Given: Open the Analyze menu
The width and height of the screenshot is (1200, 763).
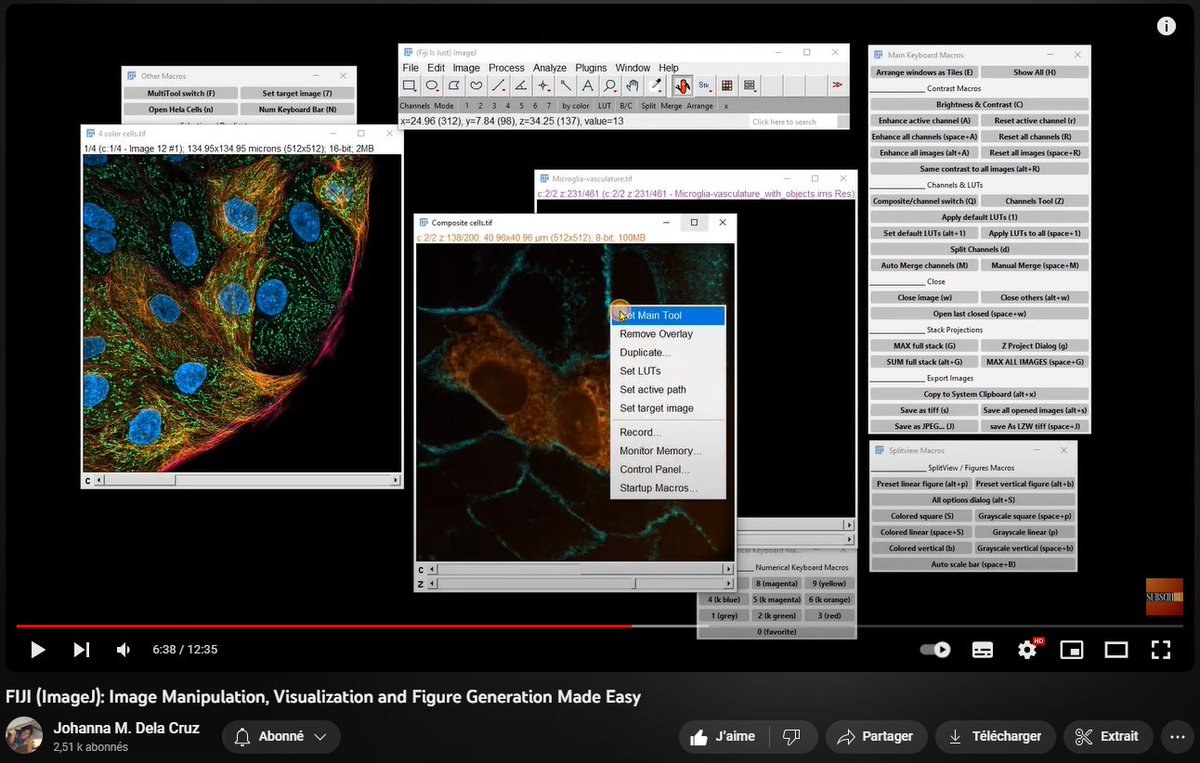Looking at the screenshot, I should pos(549,68).
